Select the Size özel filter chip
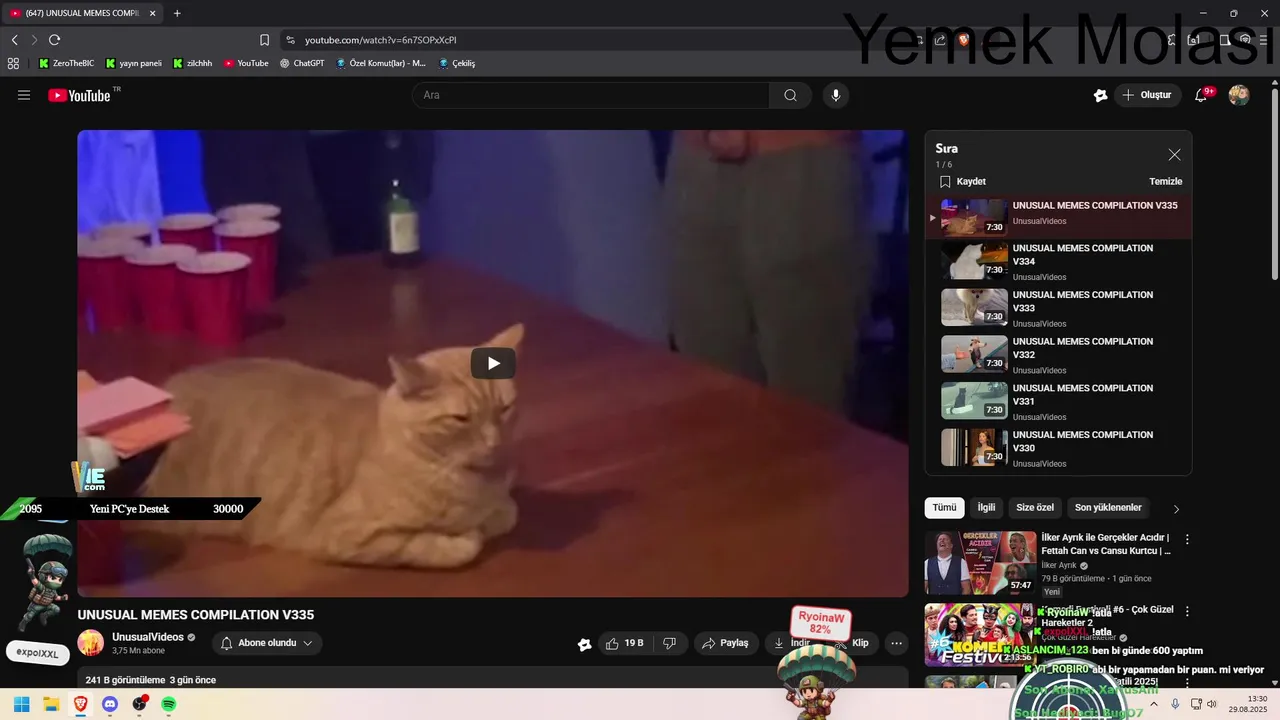The image size is (1280, 720). coord(1035,508)
